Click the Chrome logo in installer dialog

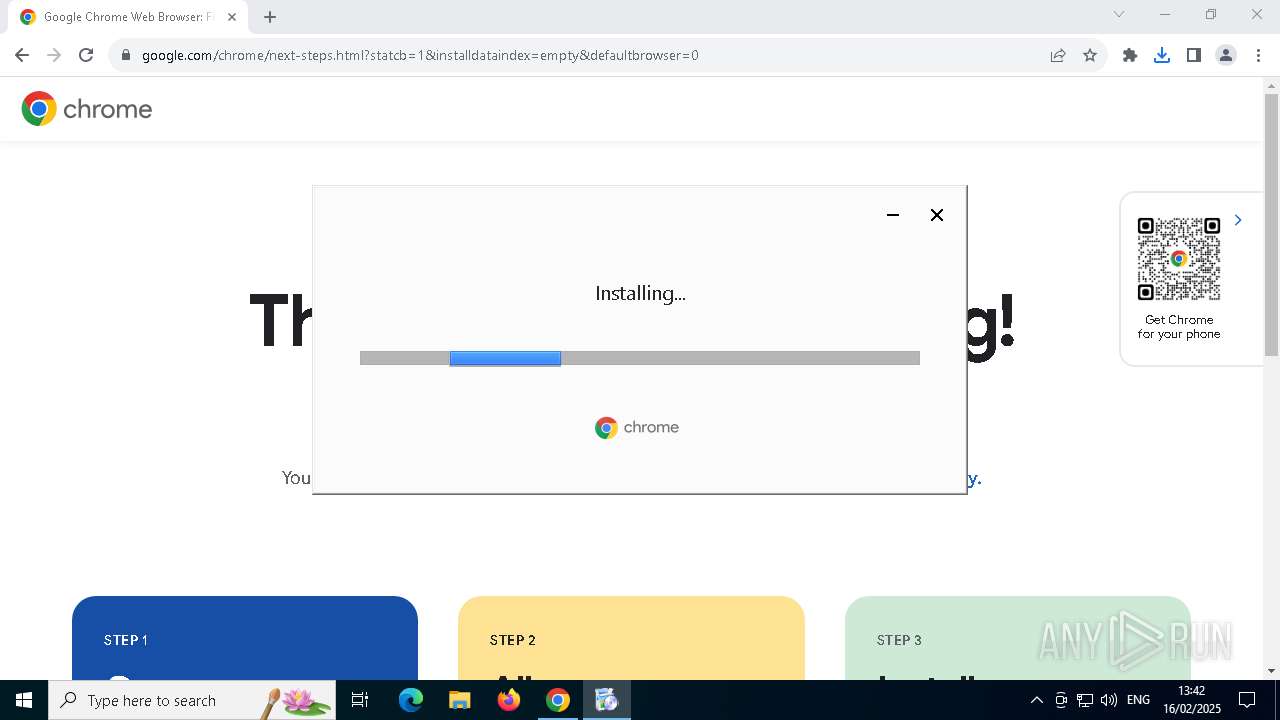point(637,428)
